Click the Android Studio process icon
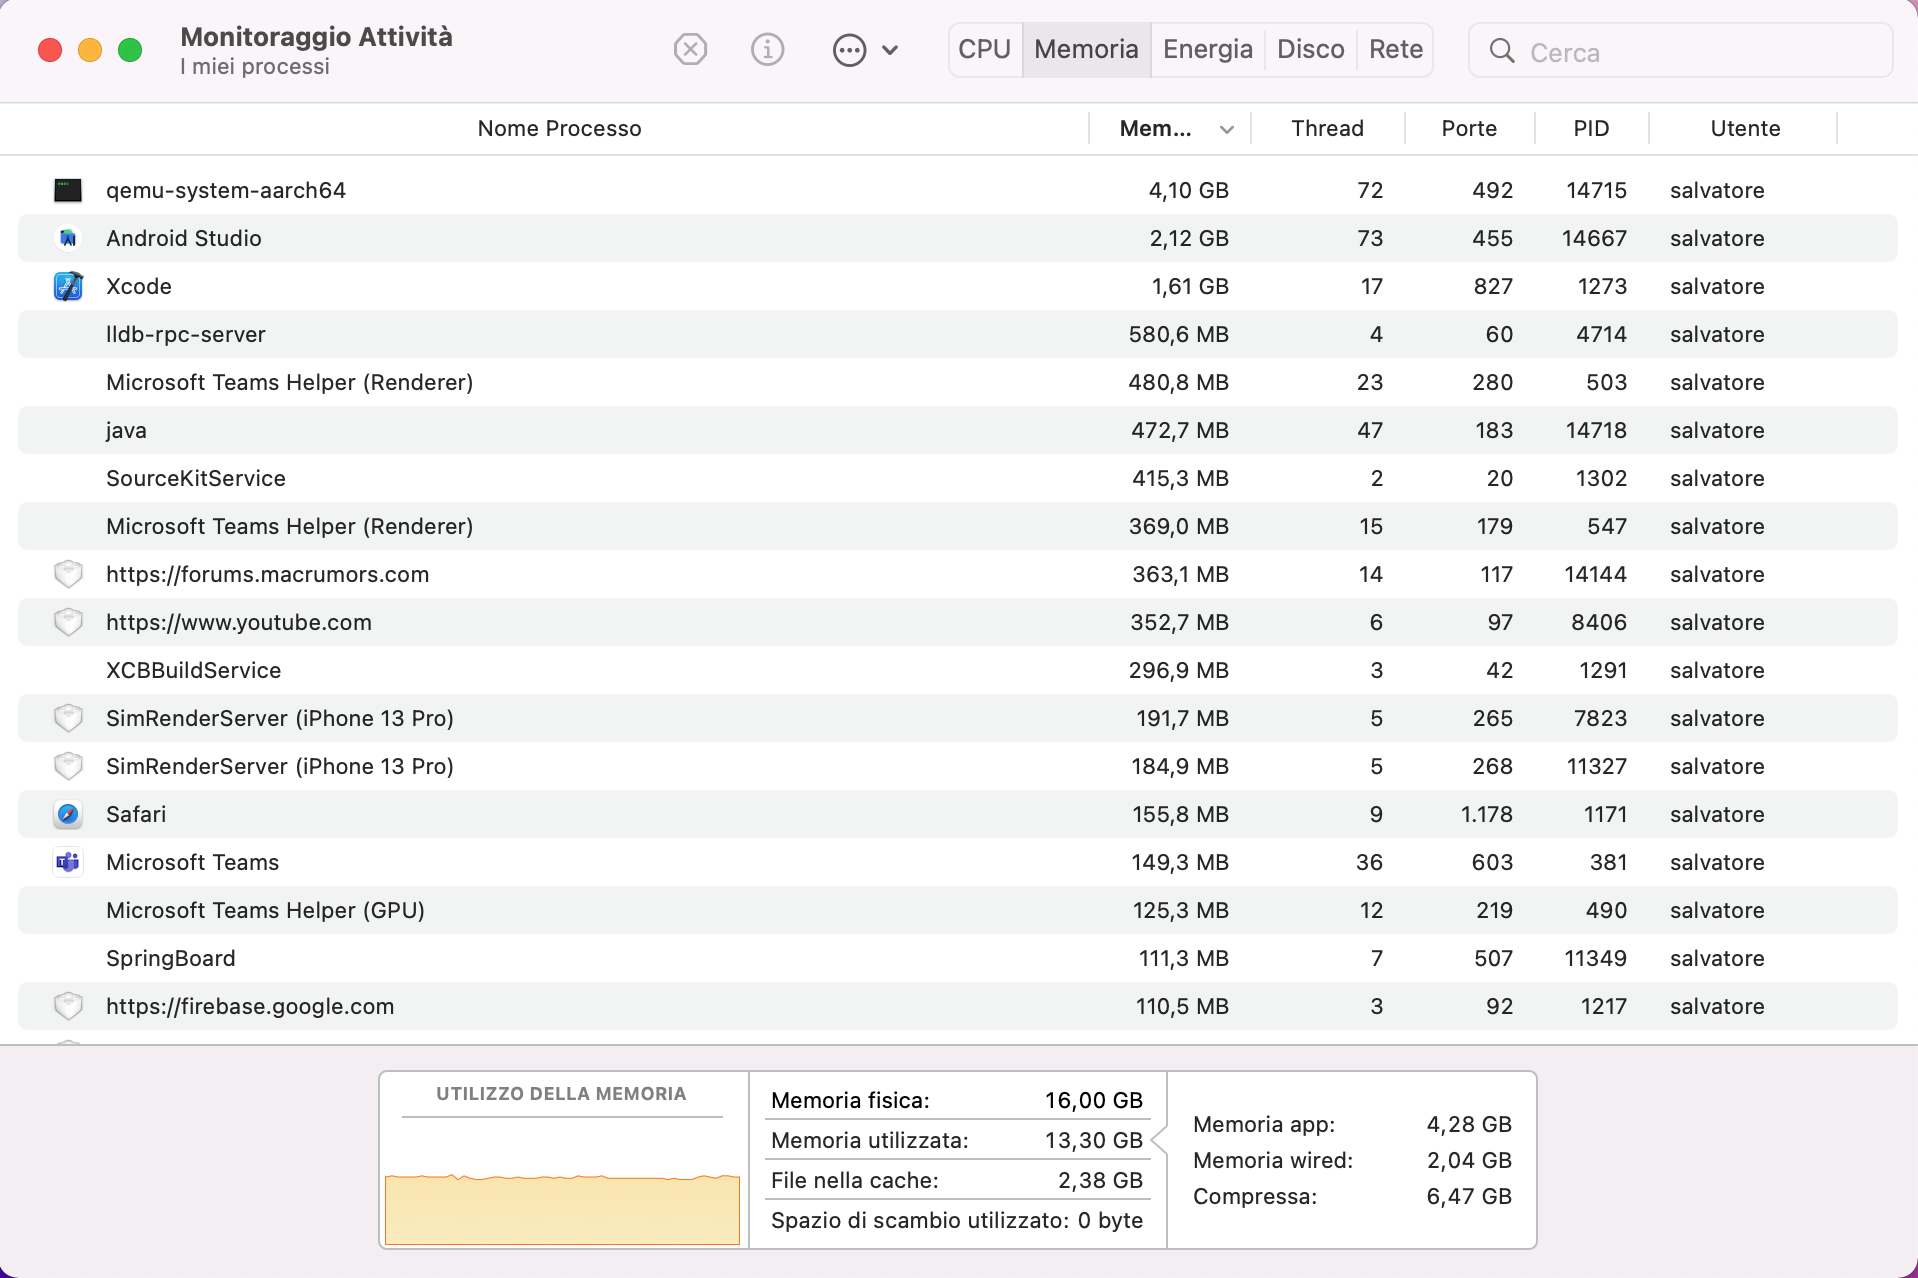Viewport: 1918px width, 1278px height. tap(68, 238)
